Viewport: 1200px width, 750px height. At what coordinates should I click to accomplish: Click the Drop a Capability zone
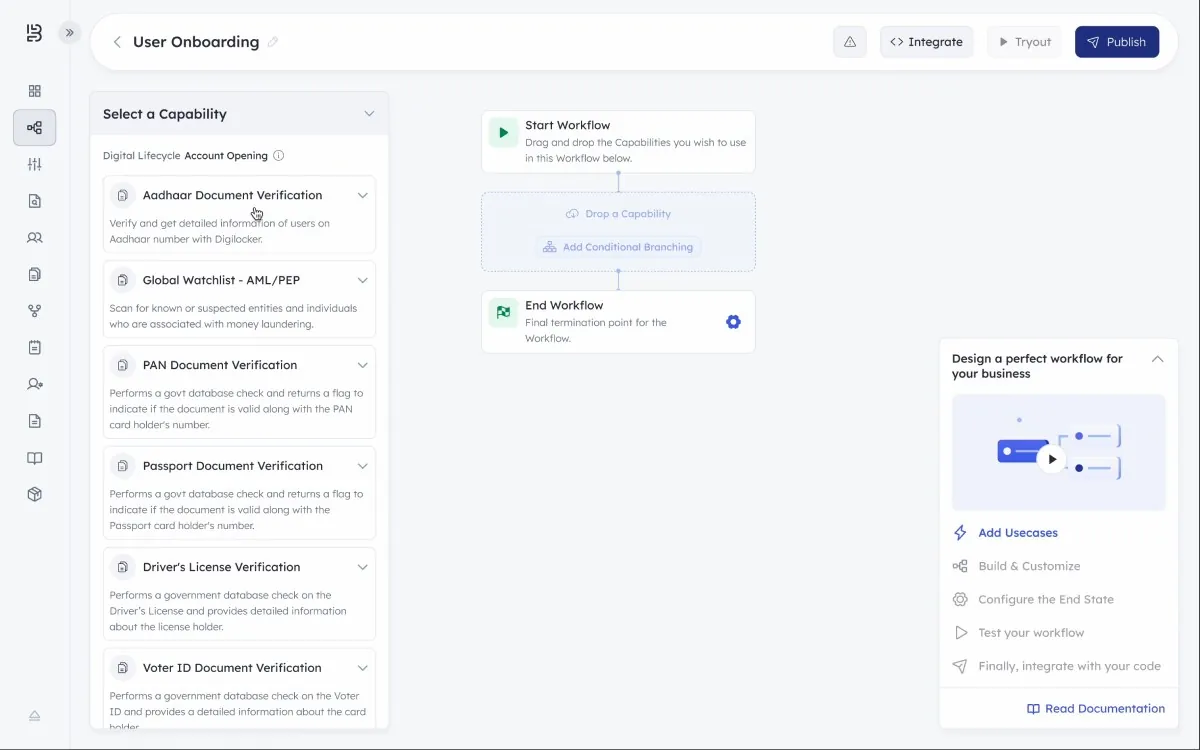coord(618,214)
